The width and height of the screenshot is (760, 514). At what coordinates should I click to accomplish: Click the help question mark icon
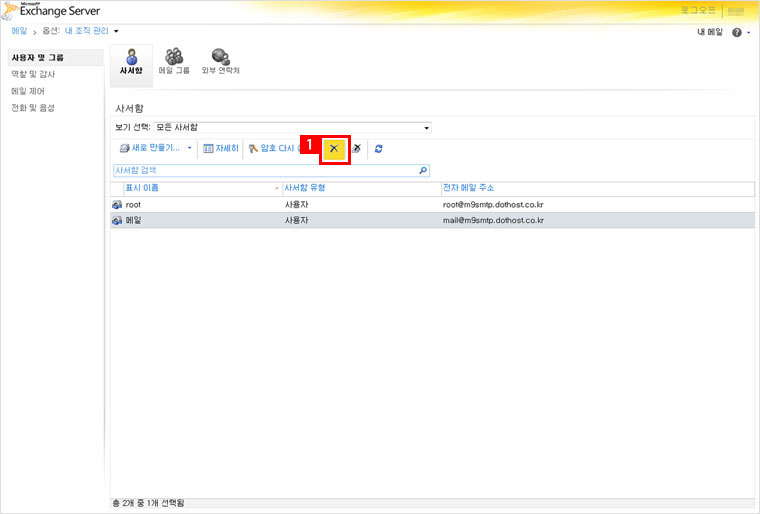[x=737, y=33]
